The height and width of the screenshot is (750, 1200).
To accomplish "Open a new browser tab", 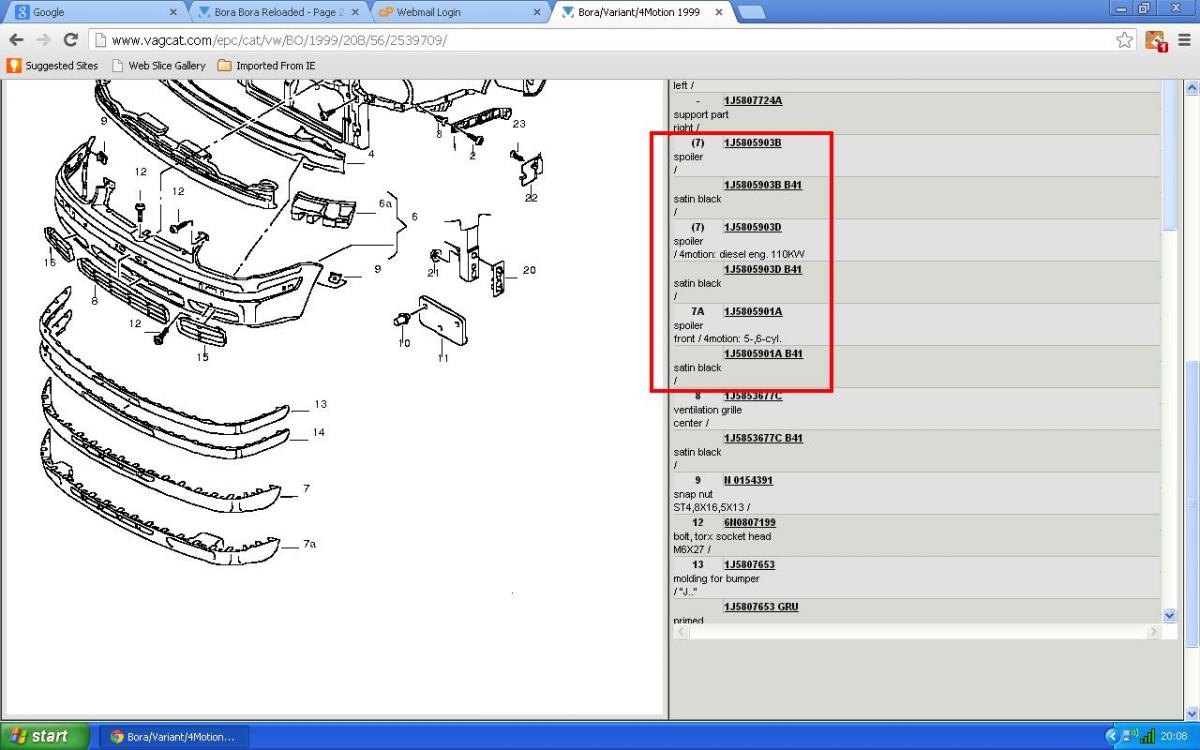I will coord(751,12).
